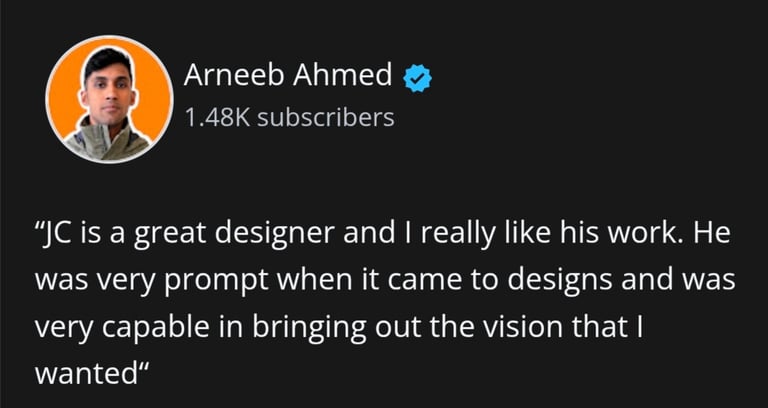The height and width of the screenshot is (408, 768).
Task: Click the word "subscribers" under the name
Action: tap(326, 118)
